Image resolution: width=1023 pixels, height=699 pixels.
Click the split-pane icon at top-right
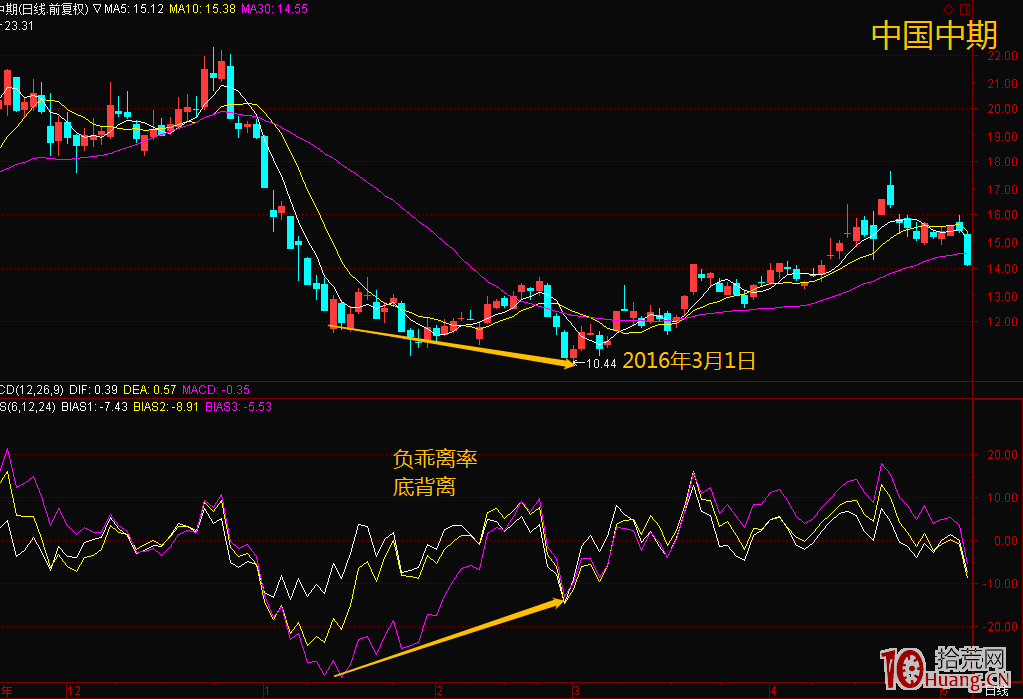point(963,8)
